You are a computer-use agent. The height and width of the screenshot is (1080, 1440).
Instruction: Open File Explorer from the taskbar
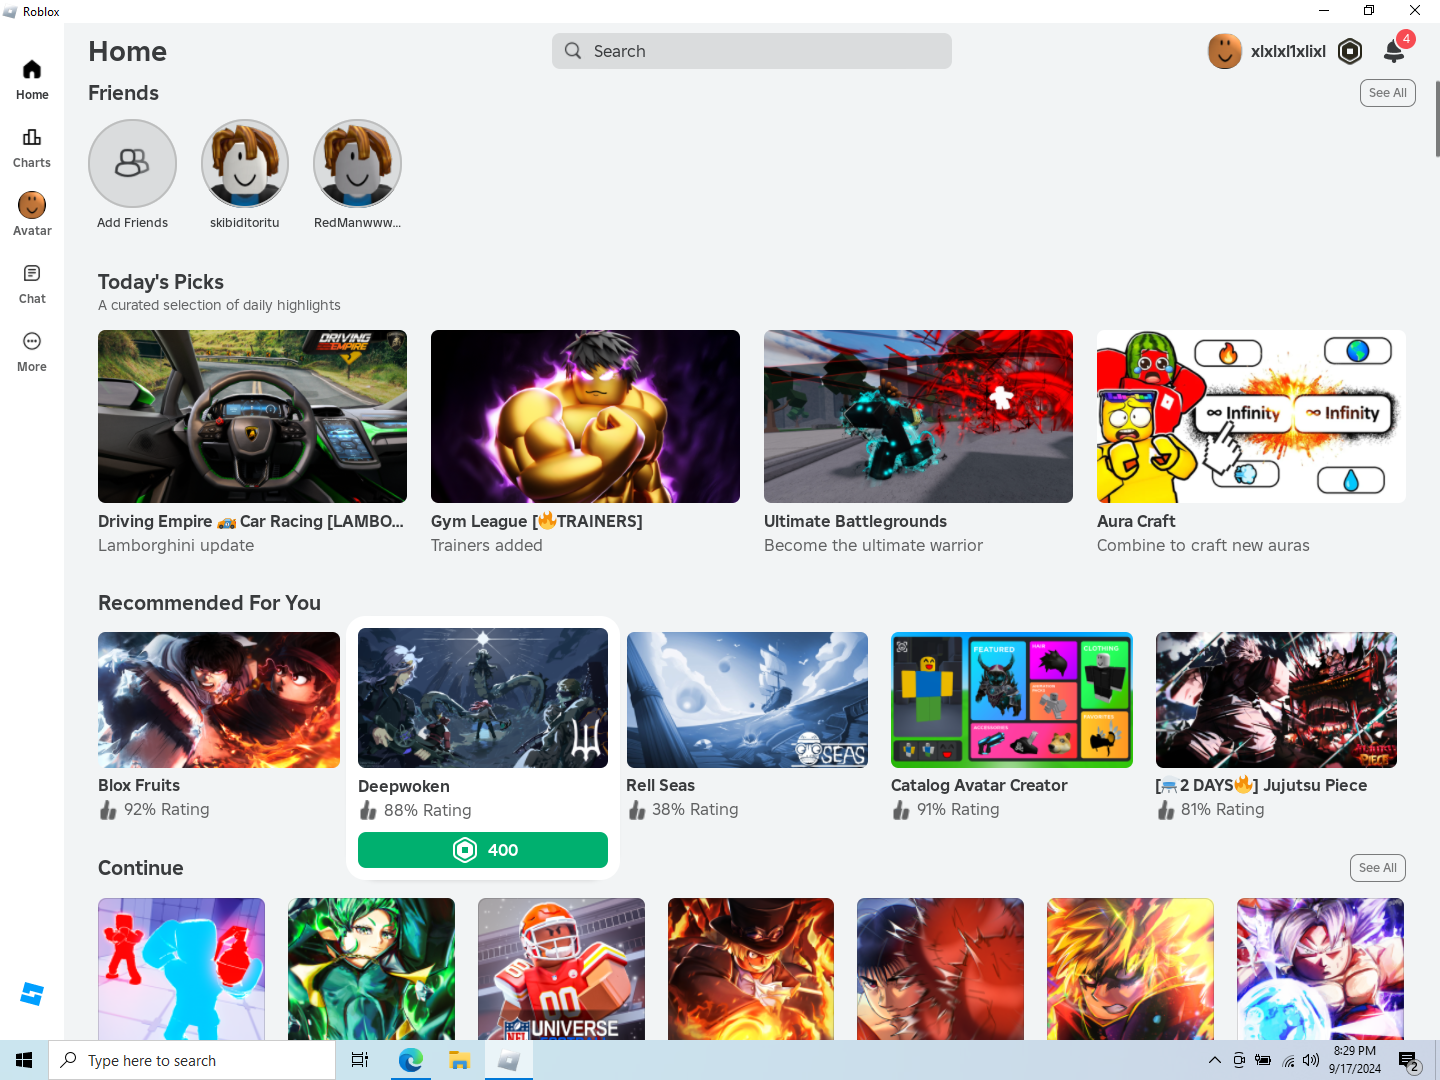[x=459, y=1060]
